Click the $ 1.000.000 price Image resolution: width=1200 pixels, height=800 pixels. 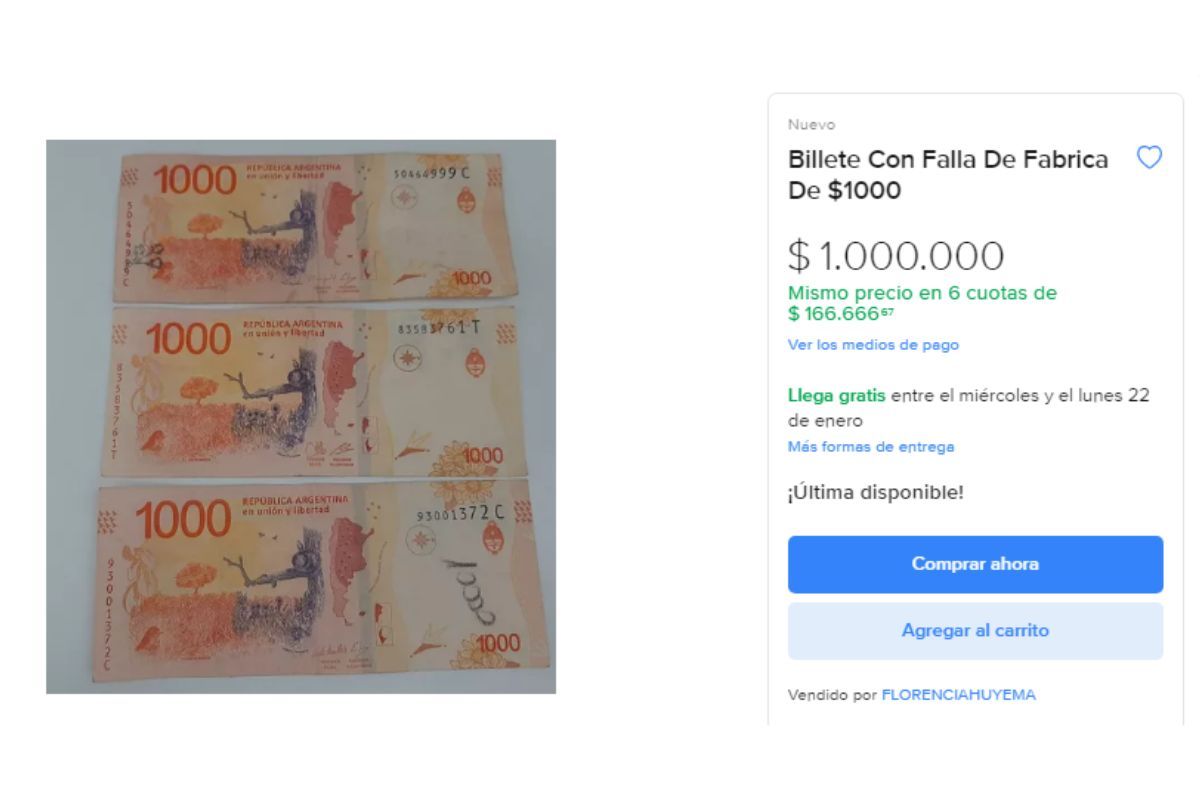click(x=896, y=256)
